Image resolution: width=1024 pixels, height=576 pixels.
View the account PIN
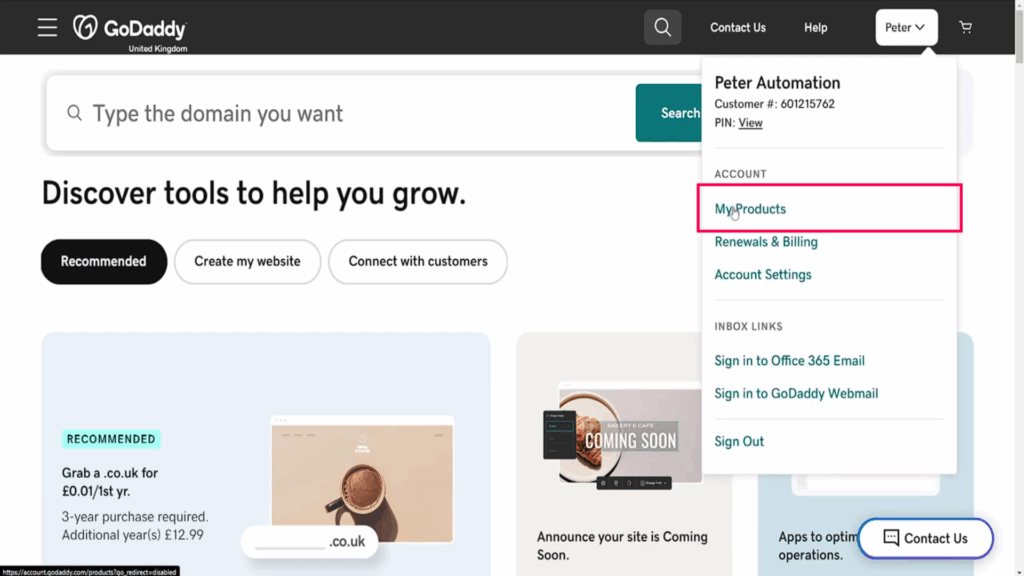750,123
